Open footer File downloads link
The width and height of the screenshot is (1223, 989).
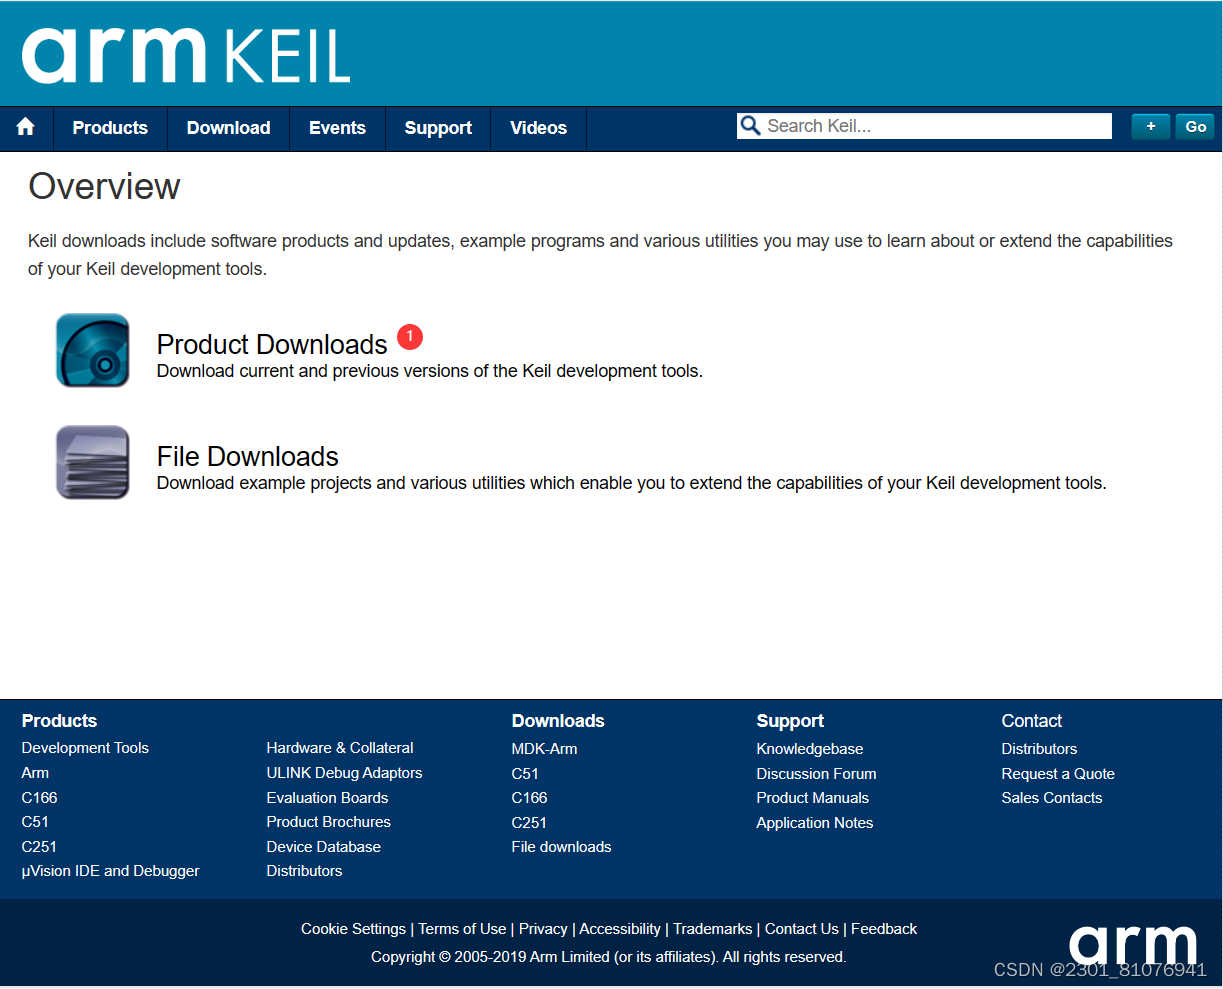(562, 847)
